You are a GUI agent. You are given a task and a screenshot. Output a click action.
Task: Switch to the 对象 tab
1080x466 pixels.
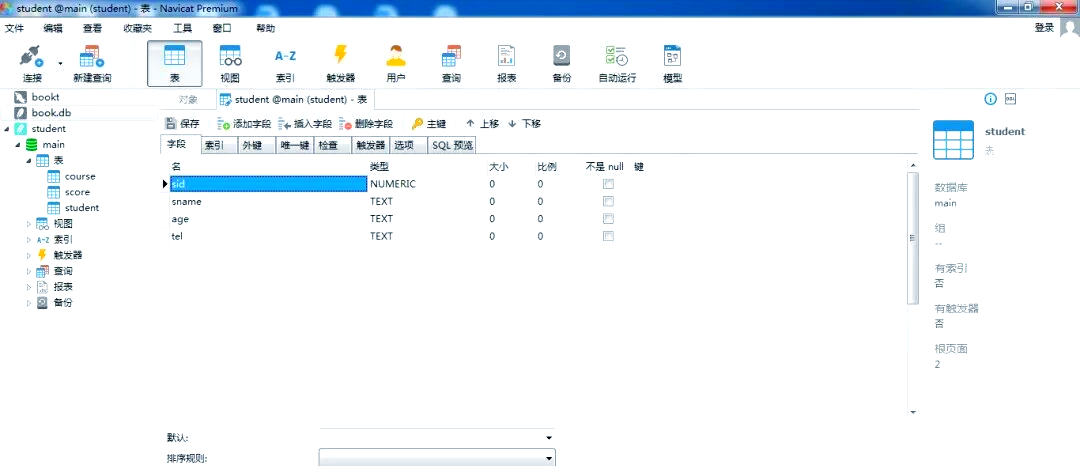coord(188,100)
